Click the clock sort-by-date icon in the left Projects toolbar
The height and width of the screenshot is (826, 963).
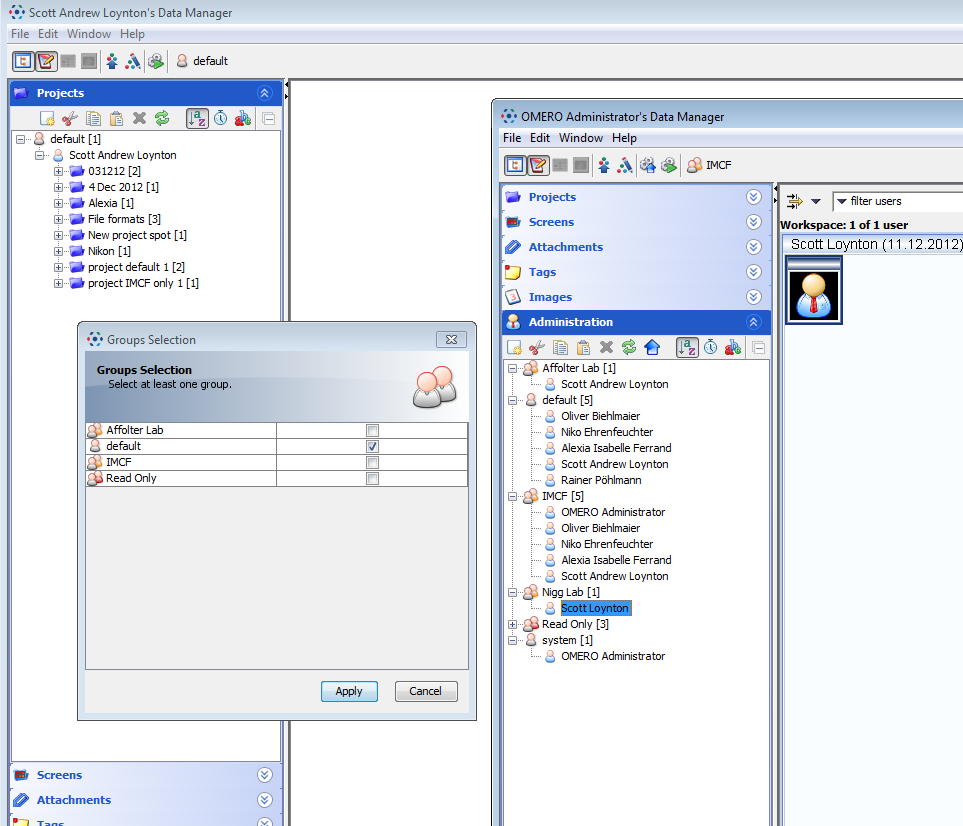(220, 118)
